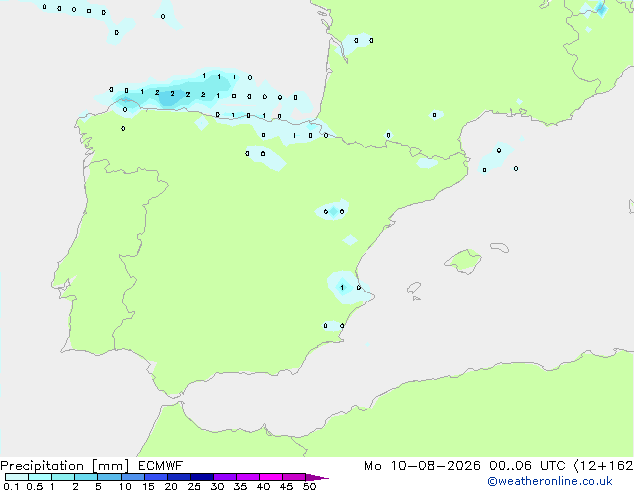Select the legend swatch between 2 and 5
Image resolution: width=634 pixels, height=490 pixels.
(x=86, y=477)
